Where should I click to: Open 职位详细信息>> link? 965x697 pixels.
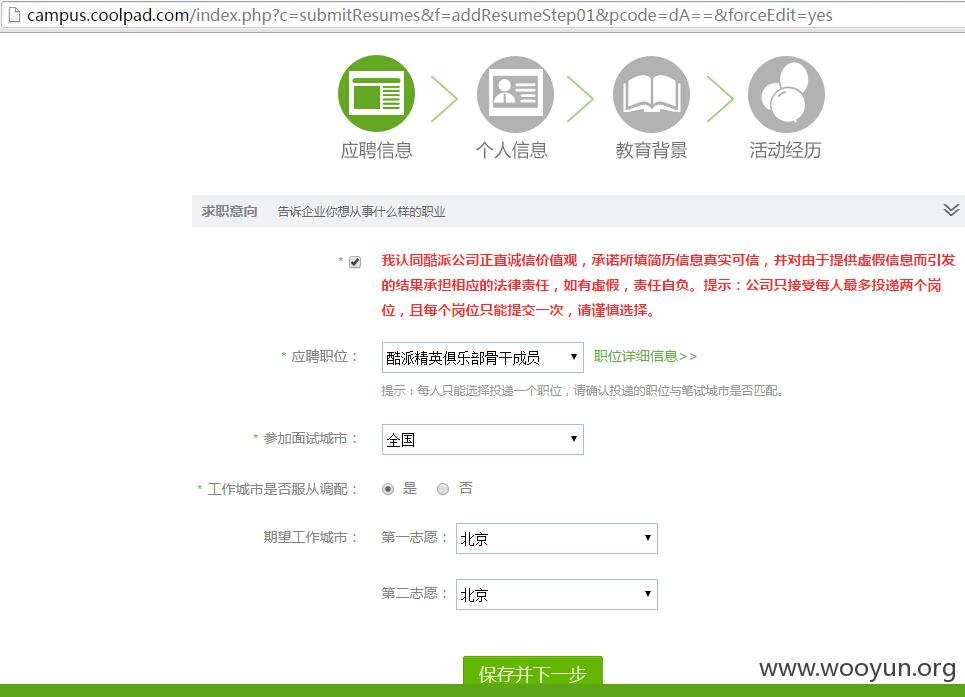pos(645,356)
